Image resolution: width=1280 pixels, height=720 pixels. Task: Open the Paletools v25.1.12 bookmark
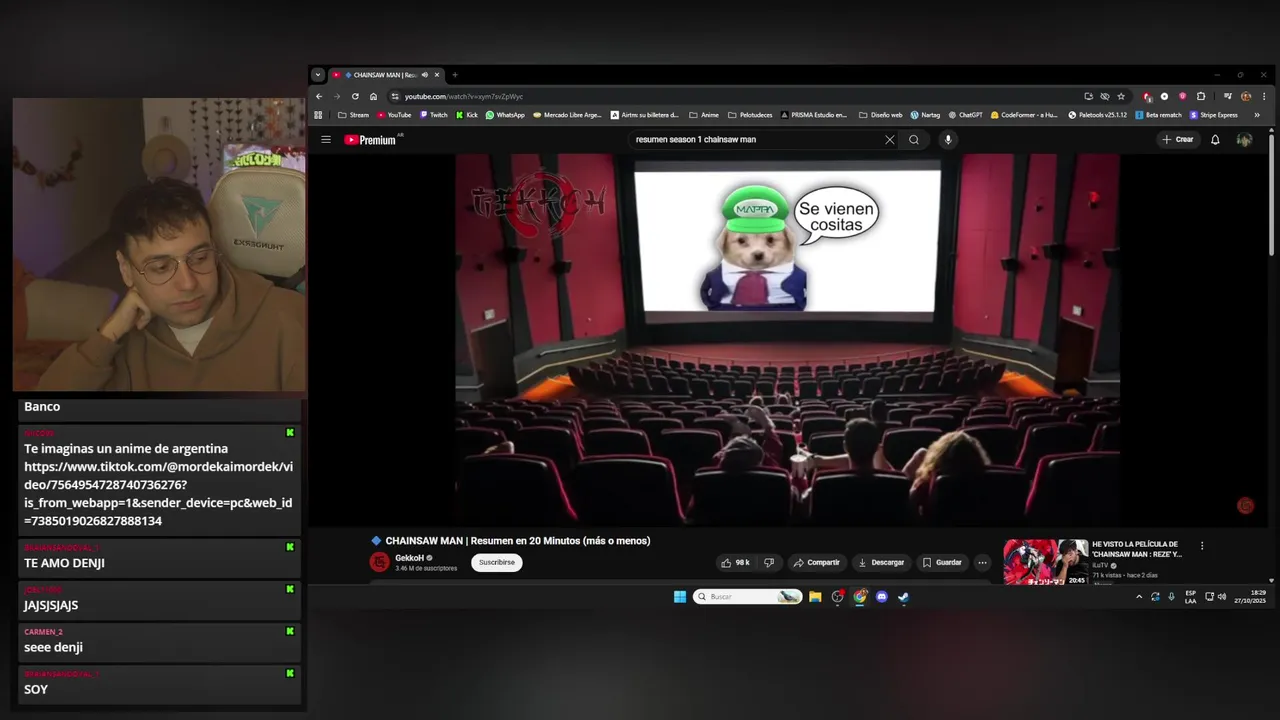(1097, 115)
